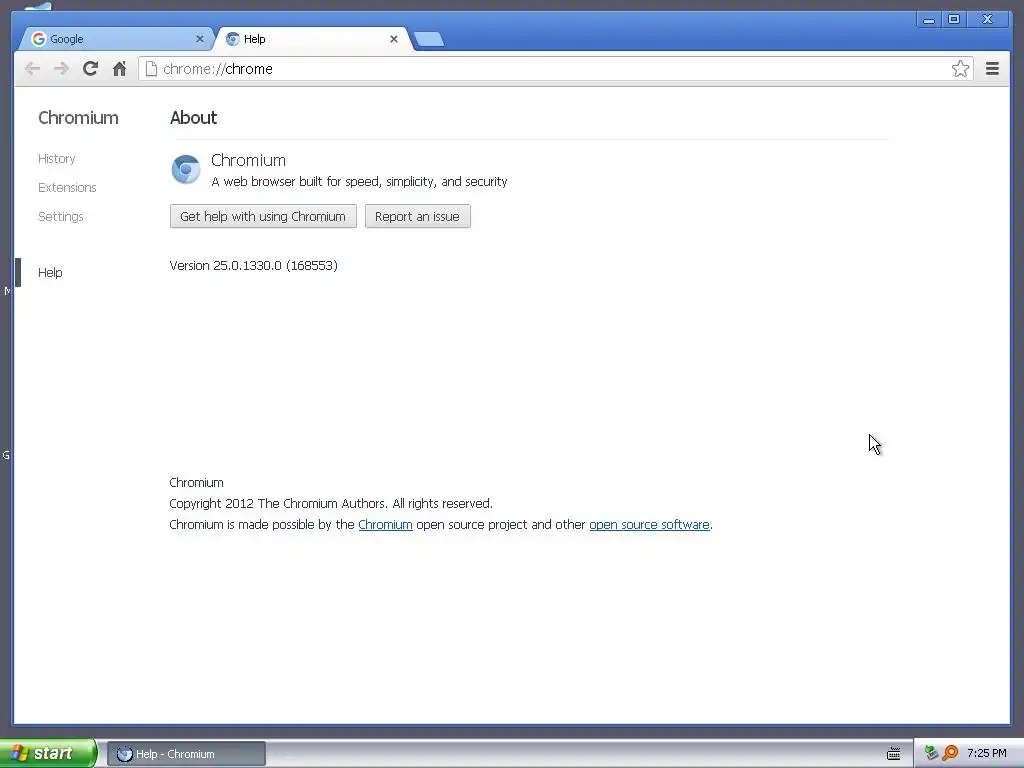Screen dimensions: 1024x768
Task: Bookmark this page with the star icon
Action: (960, 69)
